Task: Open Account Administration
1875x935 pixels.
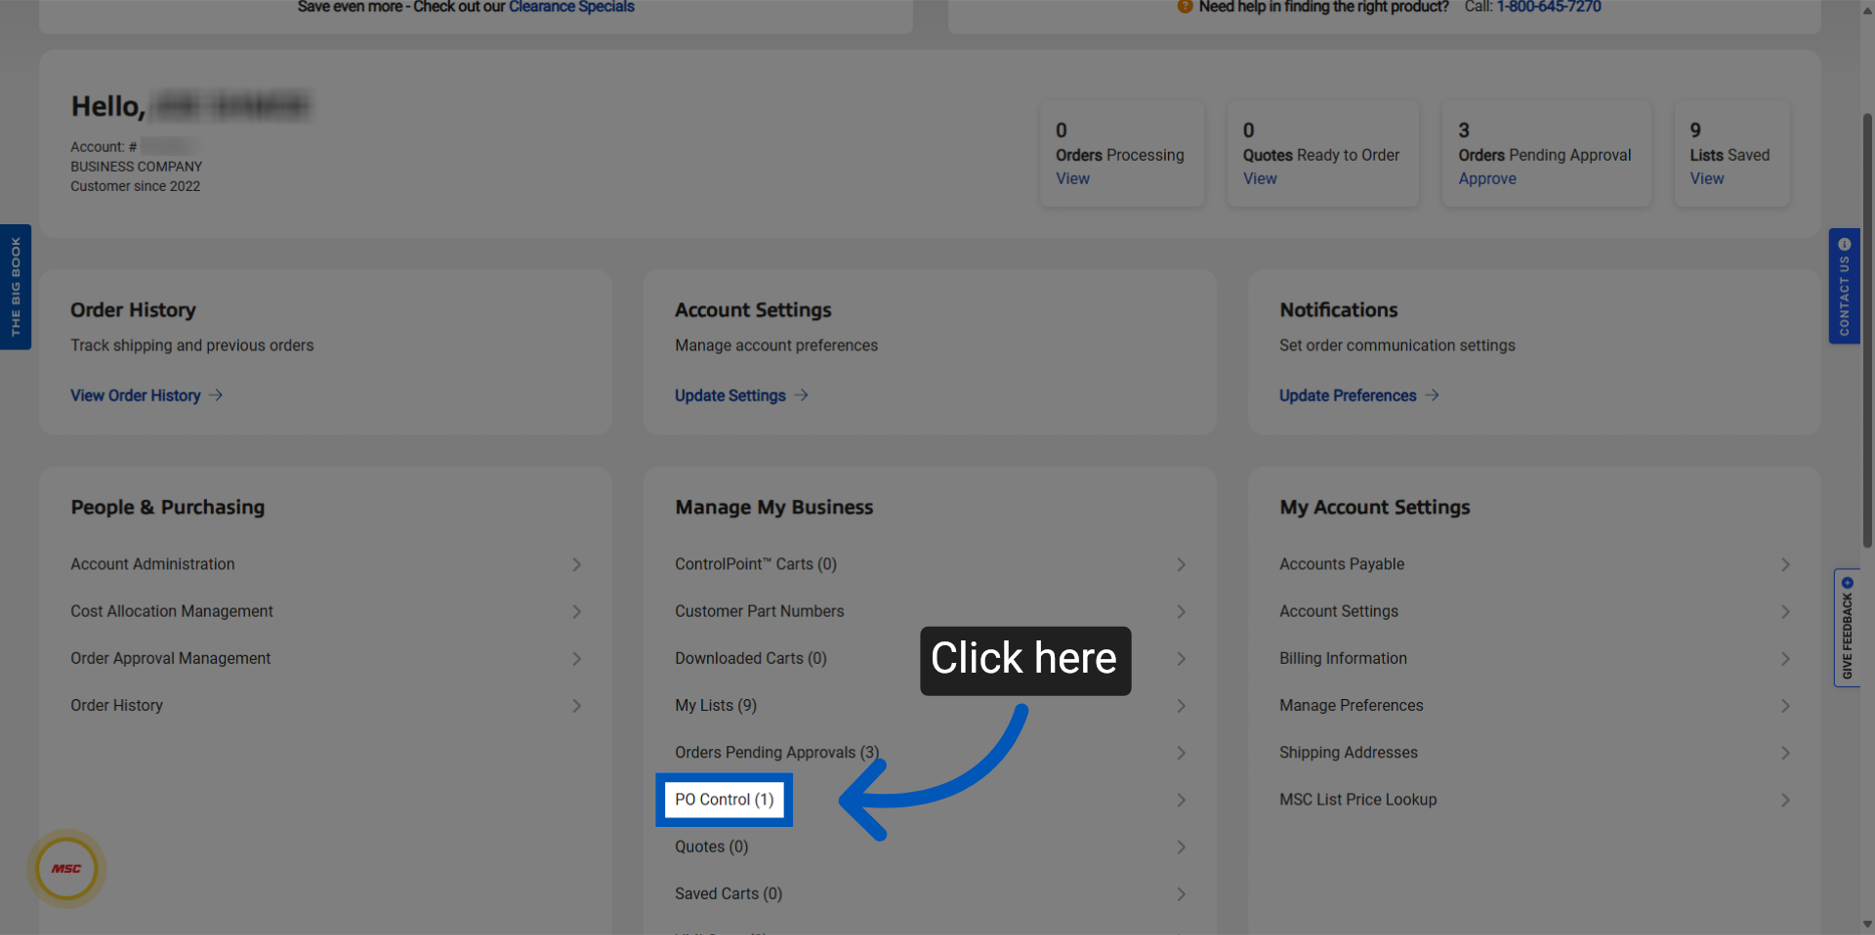Action: click(152, 564)
